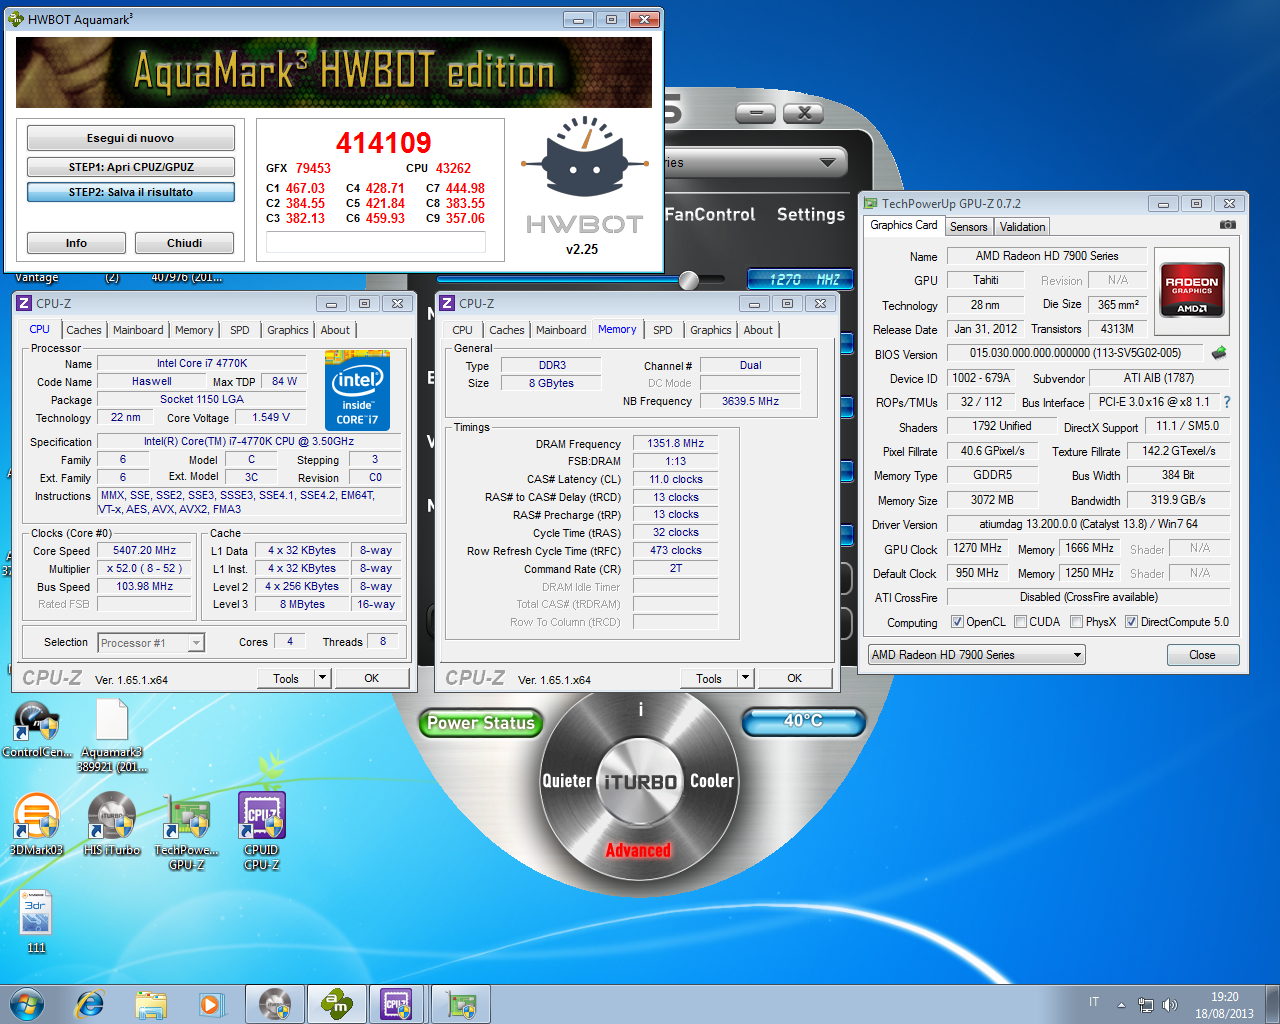The image size is (1280, 1024).
Task: Open CPUID CPU-Z desktop shortcut
Action: point(261,830)
